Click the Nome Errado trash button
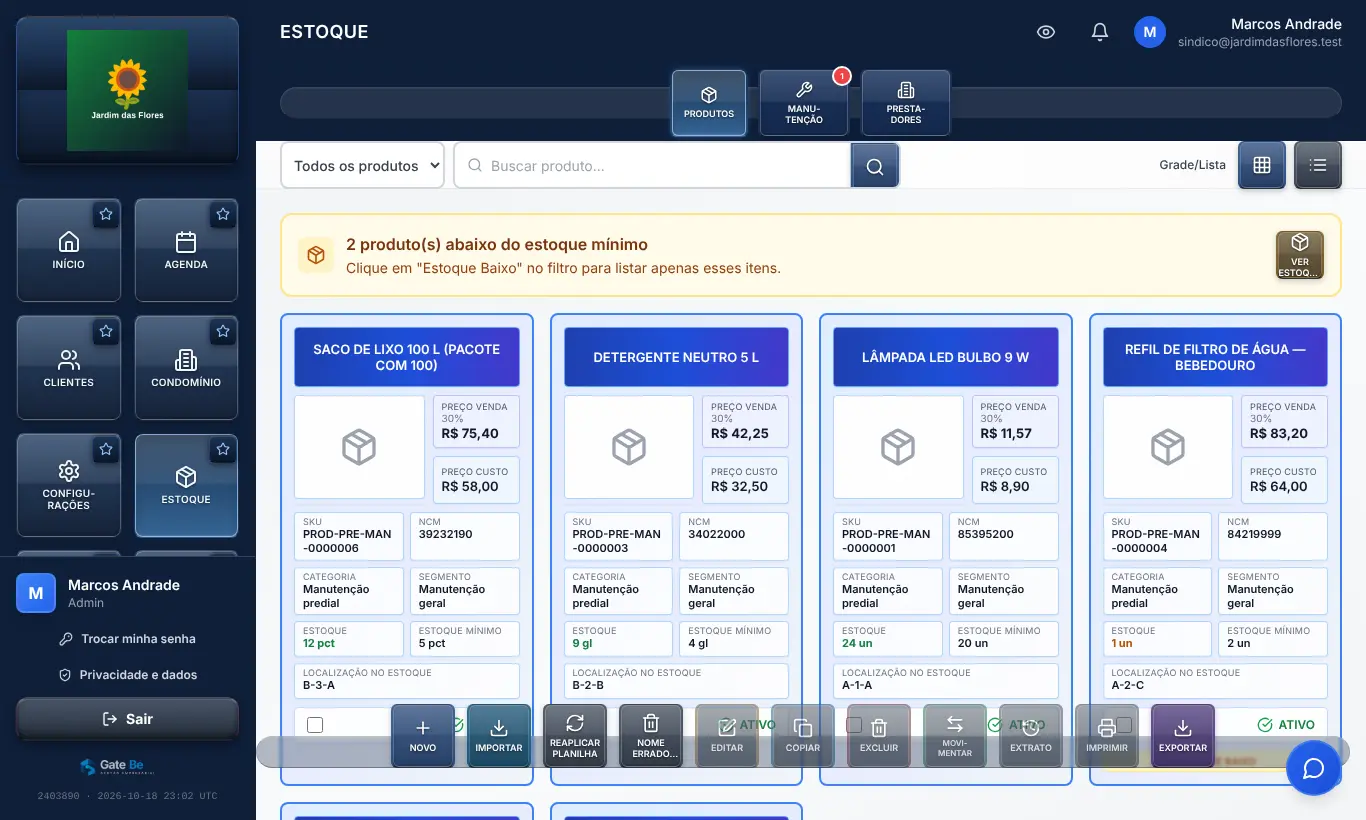This screenshot has height=820, width=1366. (651, 736)
